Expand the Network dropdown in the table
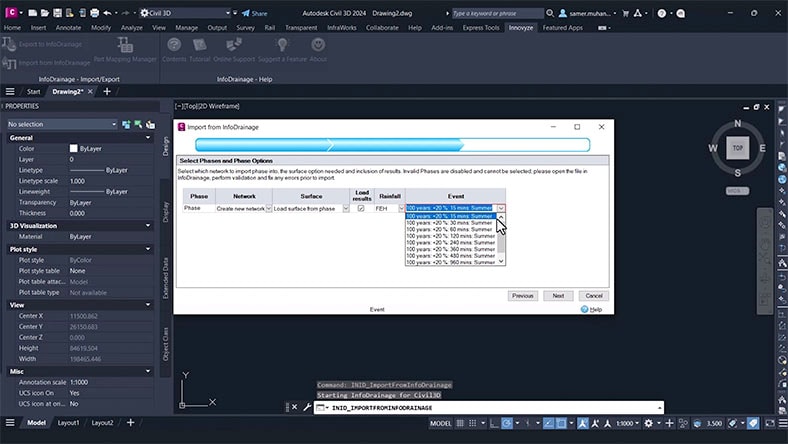 tap(268, 208)
